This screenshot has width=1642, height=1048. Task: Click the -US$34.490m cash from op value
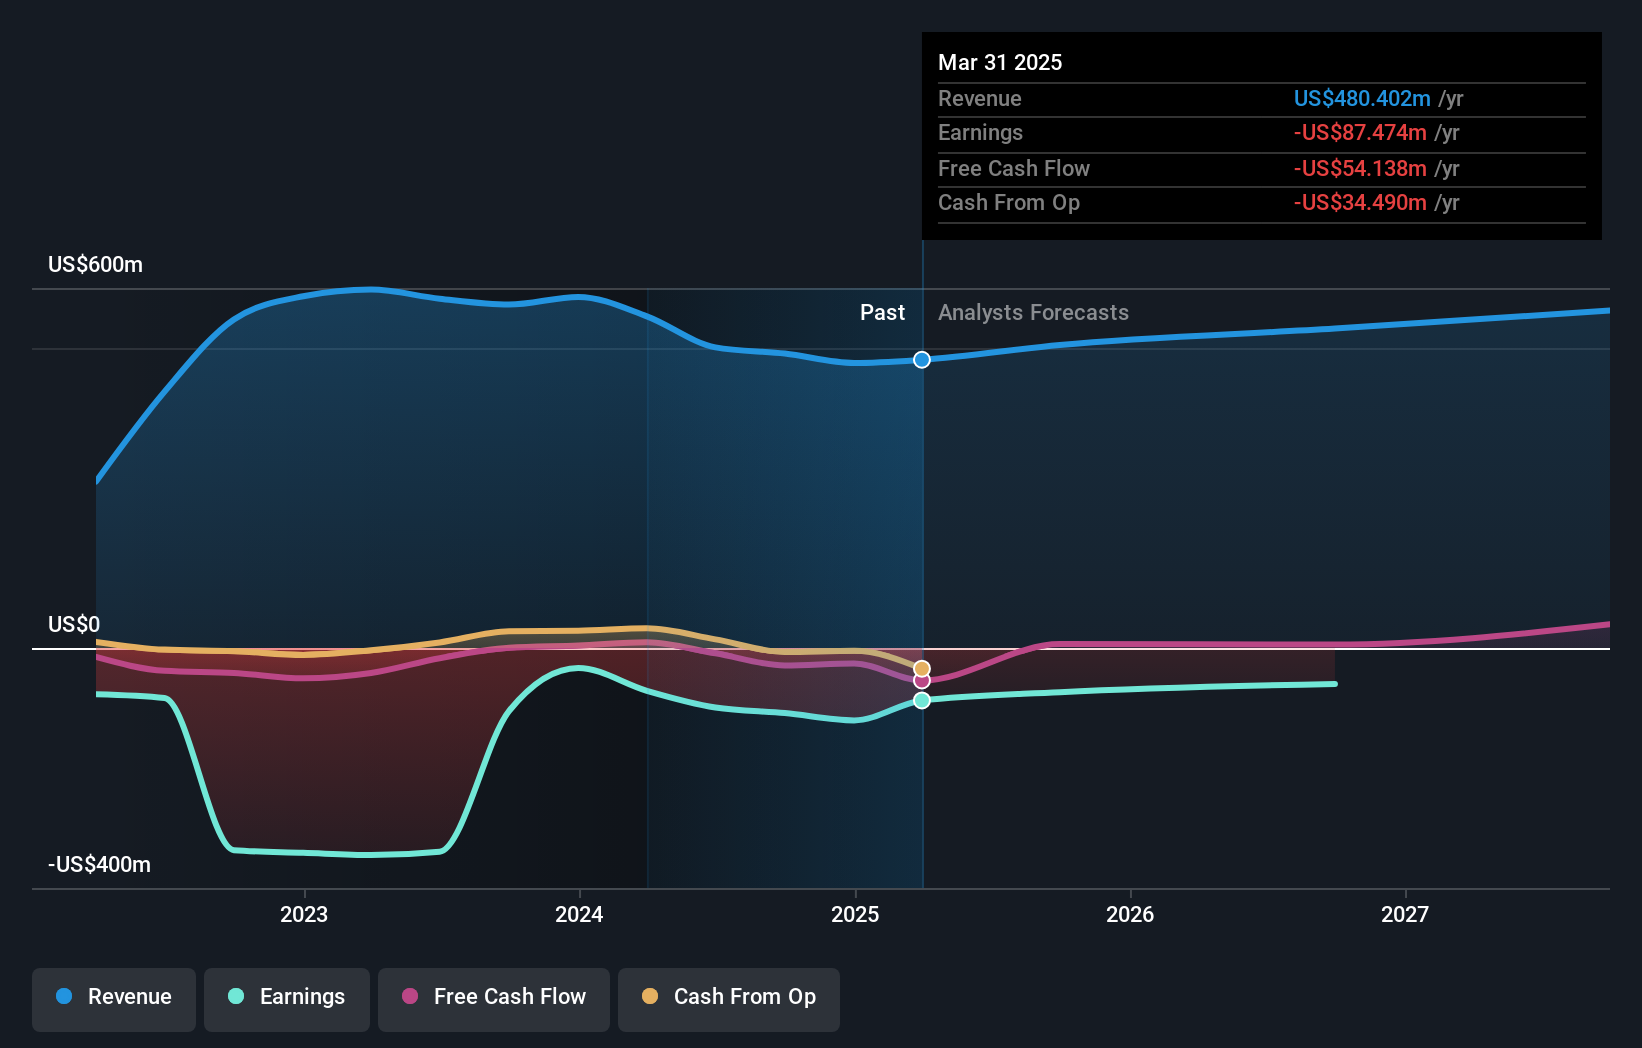coord(1360,203)
